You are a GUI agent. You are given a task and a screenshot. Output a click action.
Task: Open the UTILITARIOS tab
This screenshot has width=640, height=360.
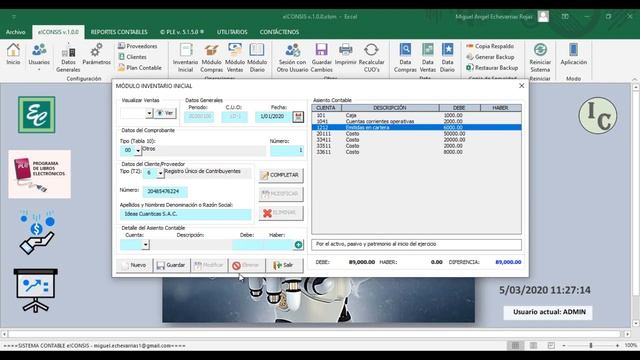pos(232,32)
